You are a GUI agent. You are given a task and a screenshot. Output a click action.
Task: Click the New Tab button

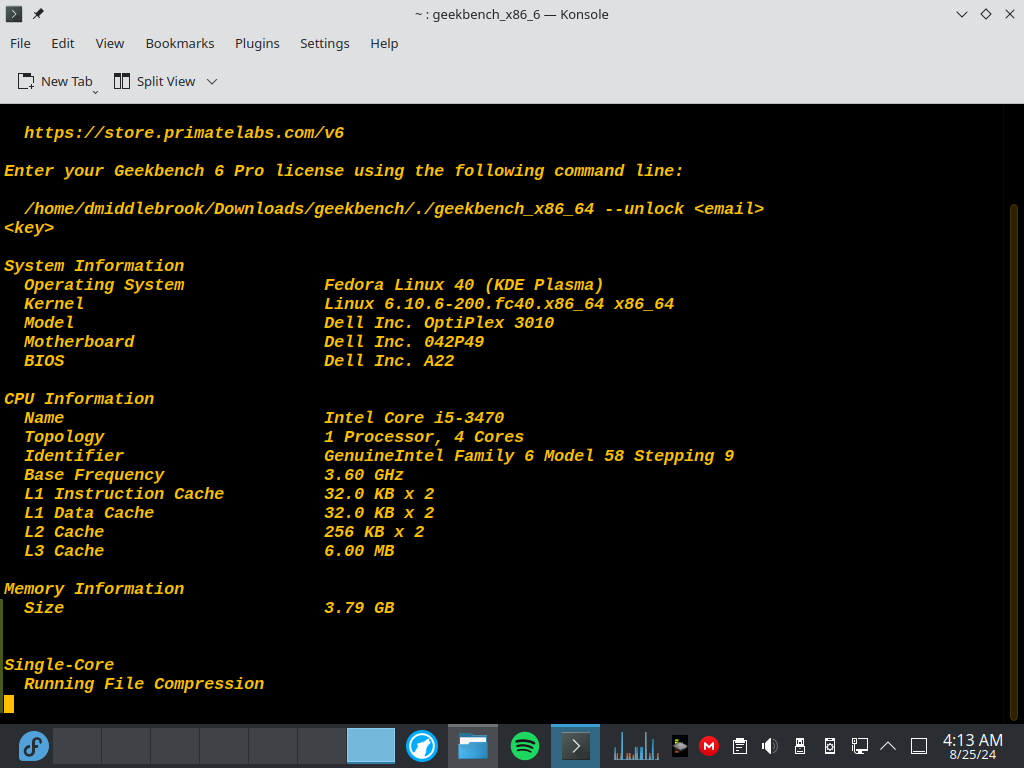click(x=54, y=81)
